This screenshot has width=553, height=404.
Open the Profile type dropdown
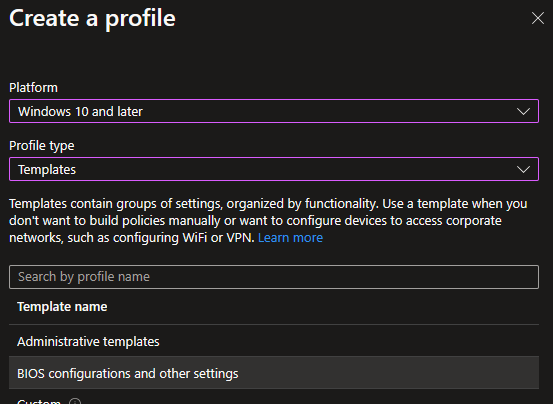pos(274,169)
